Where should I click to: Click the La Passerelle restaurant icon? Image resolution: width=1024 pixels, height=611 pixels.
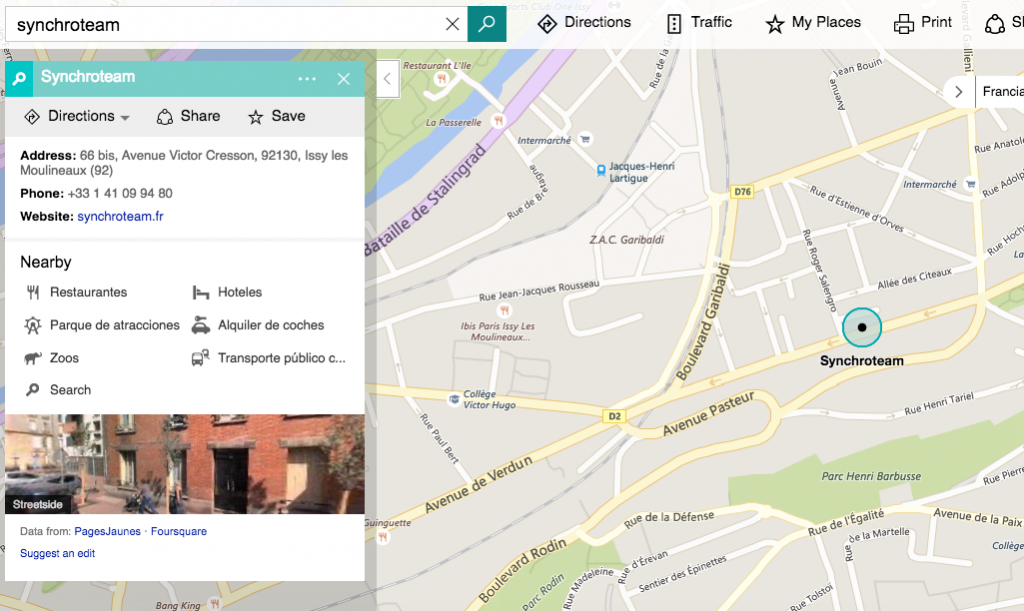pyautogui.click(x=499, y=121)
